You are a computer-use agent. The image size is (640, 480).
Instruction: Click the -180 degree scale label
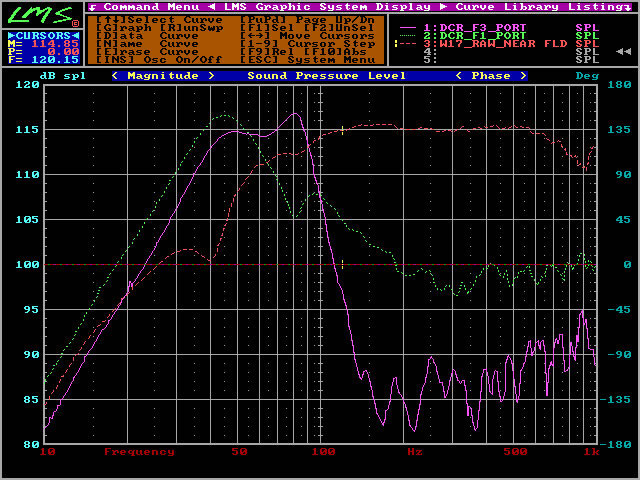point(616,444)
